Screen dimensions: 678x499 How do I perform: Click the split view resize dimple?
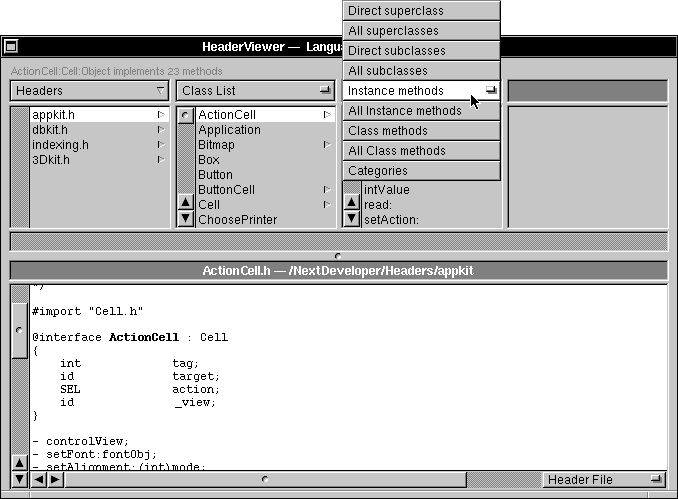[338, 256]
